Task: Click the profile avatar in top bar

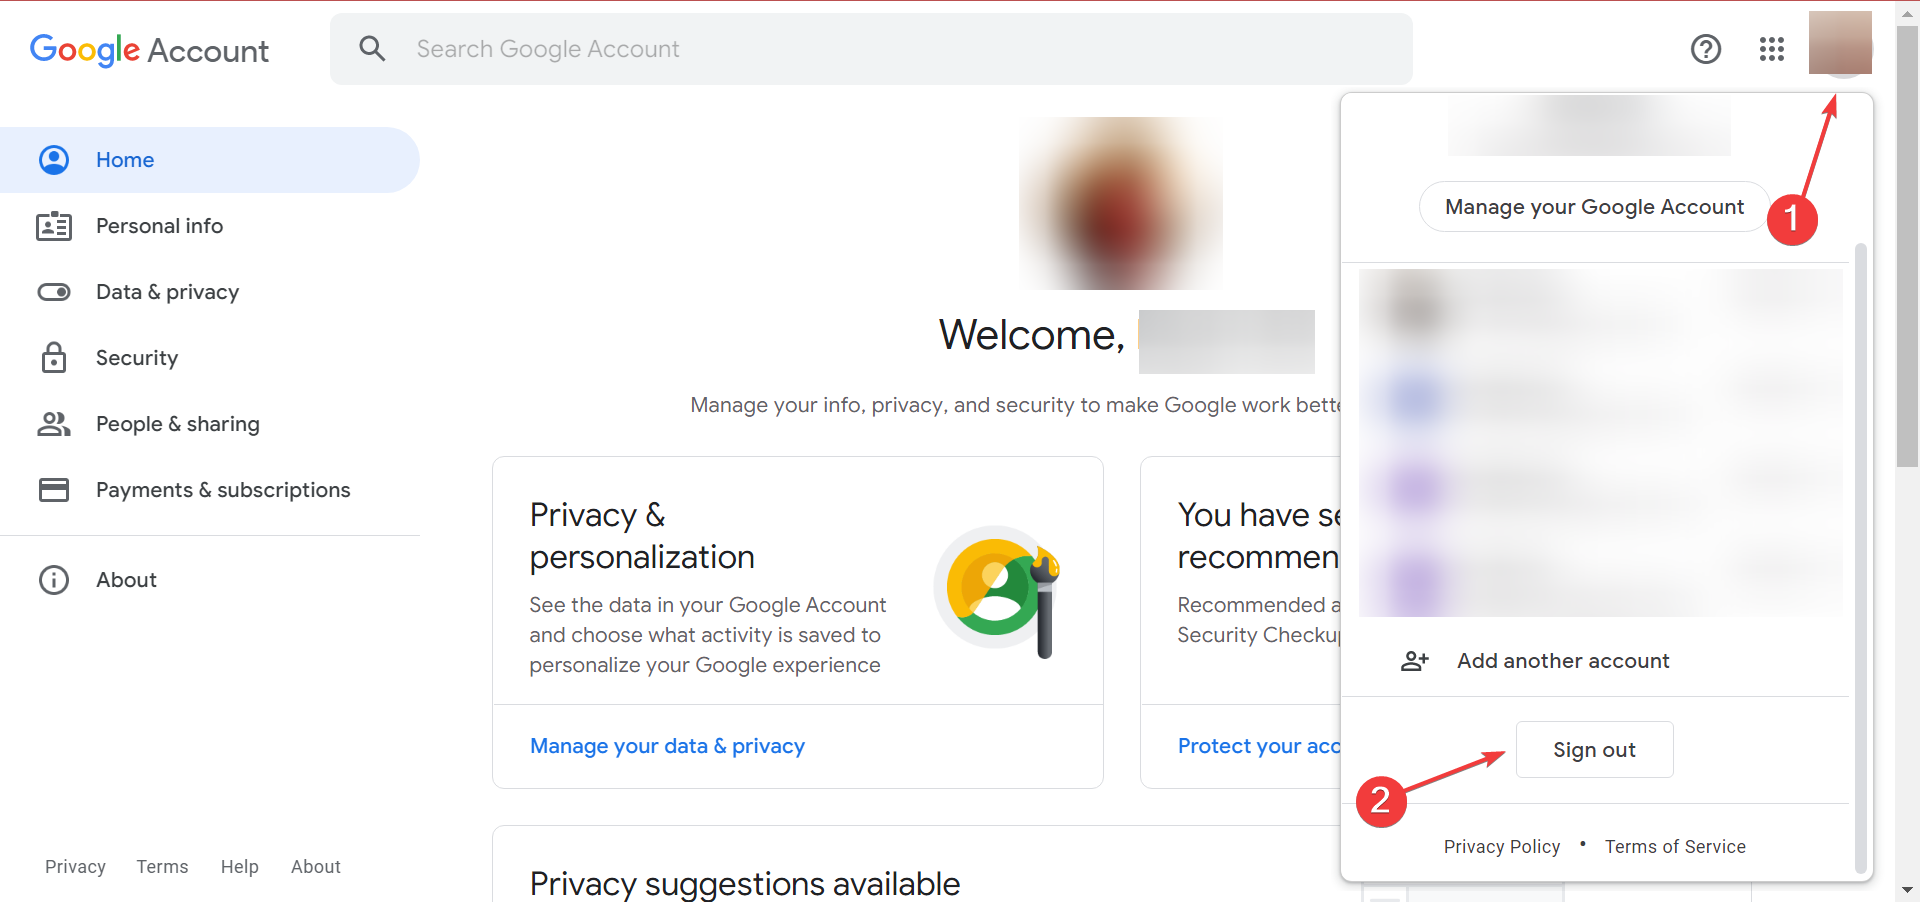Action: pyautogui.click(x=1840, y=43)
